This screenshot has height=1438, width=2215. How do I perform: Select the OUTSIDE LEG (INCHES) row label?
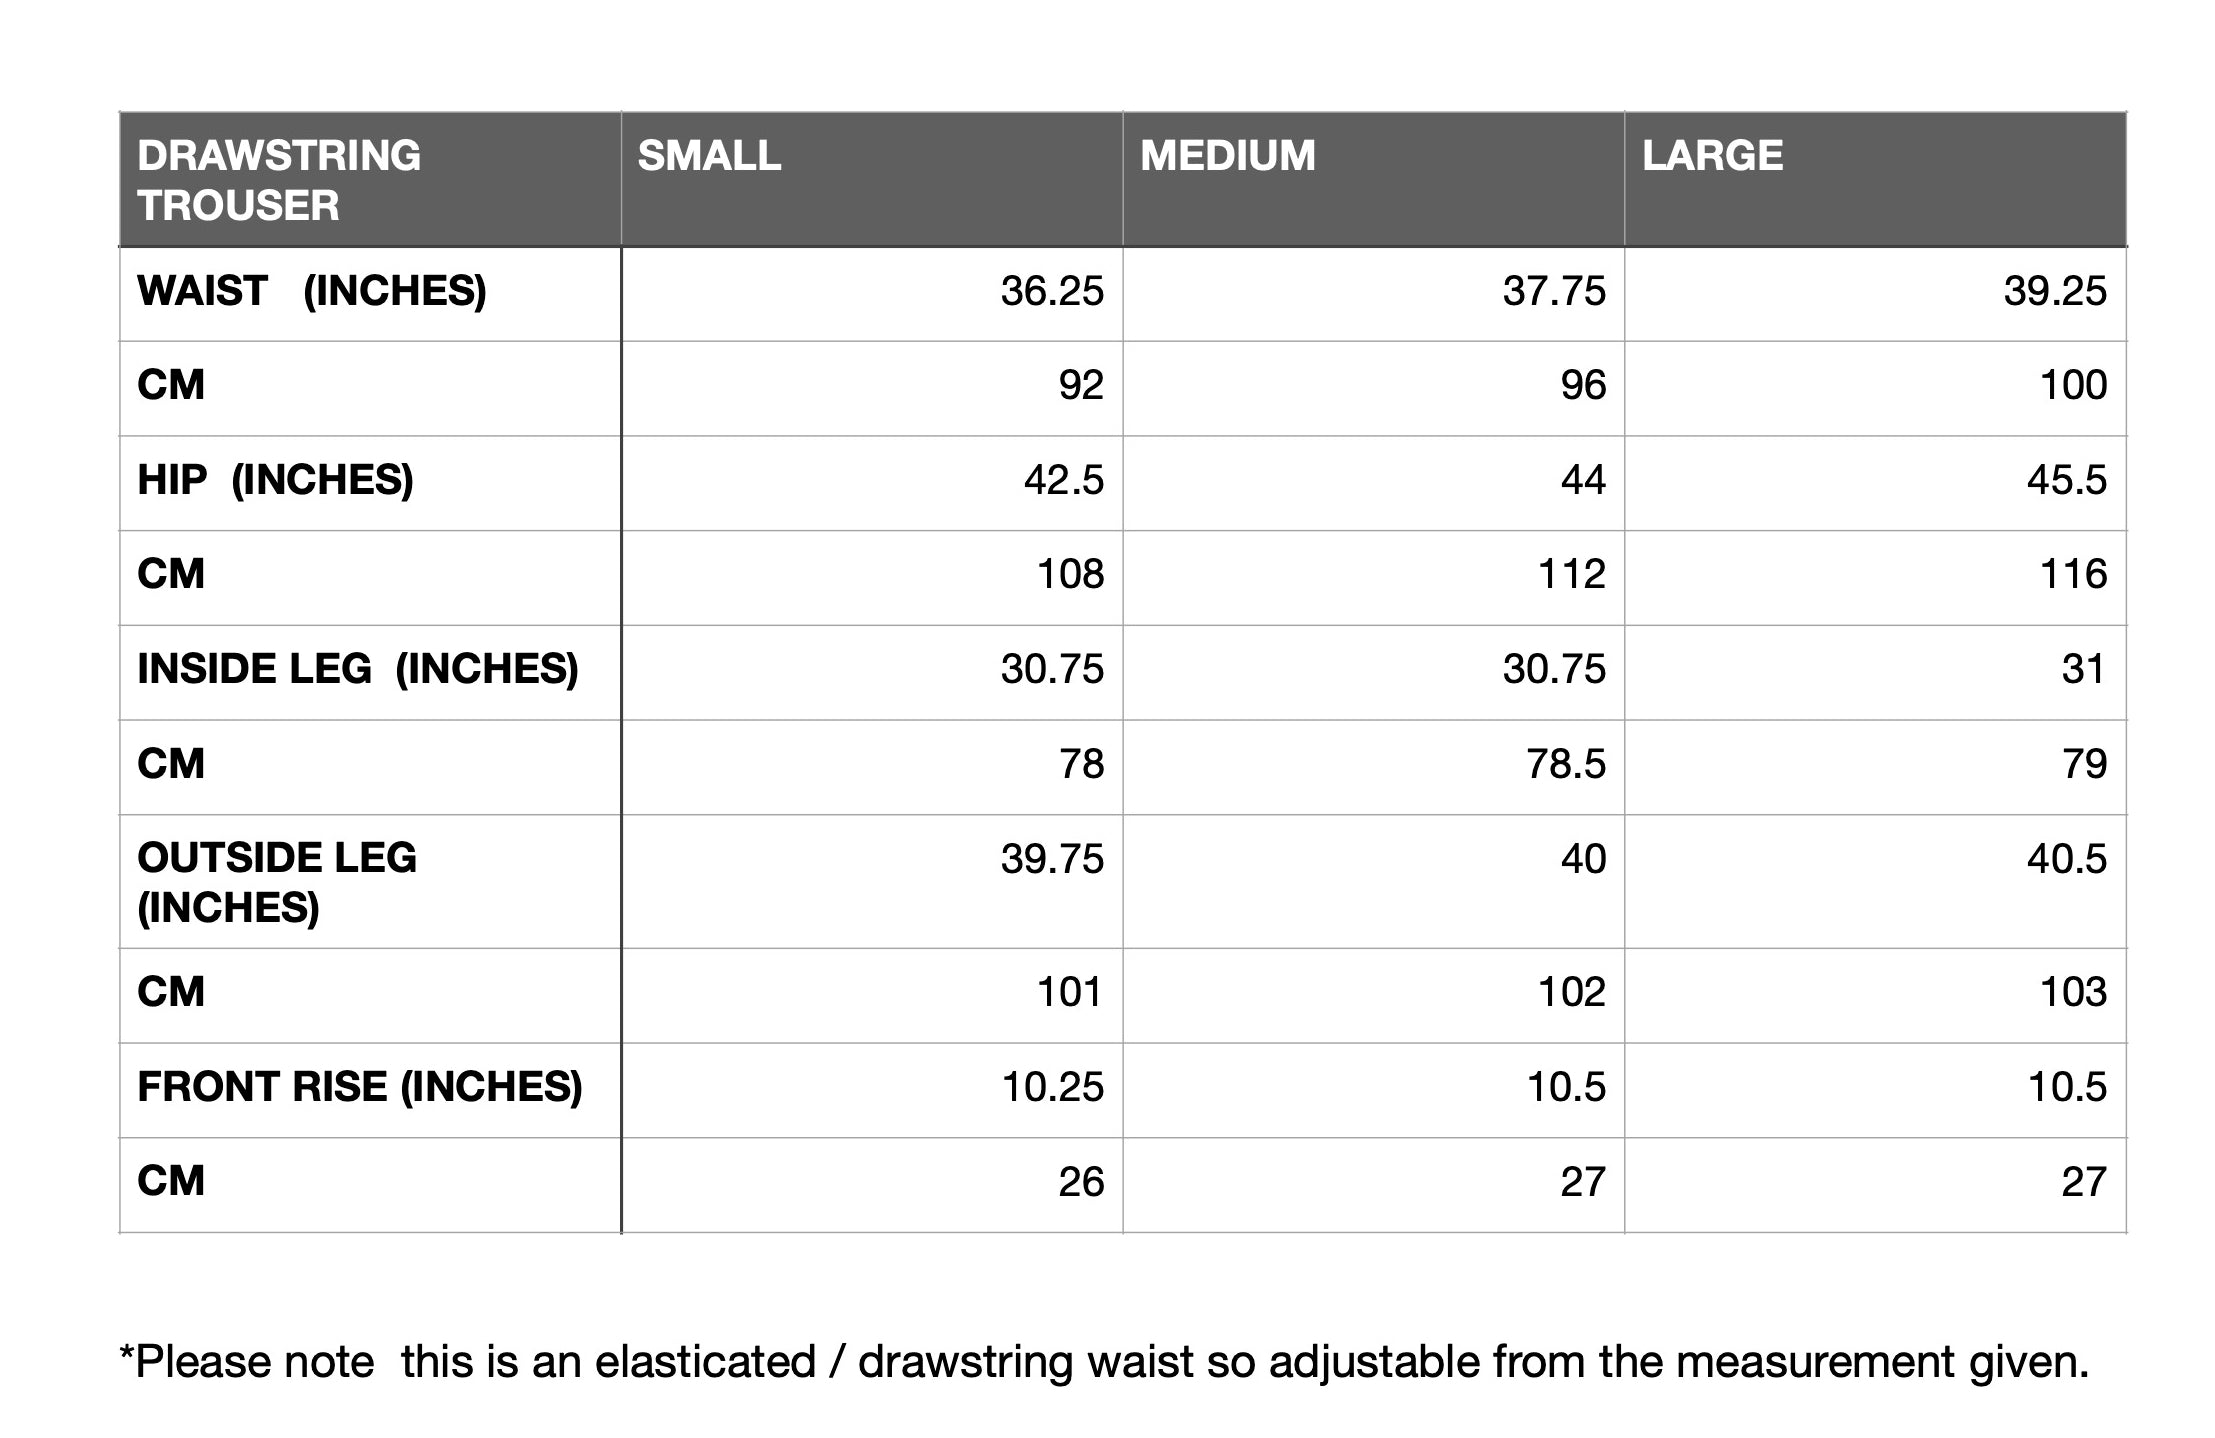tap(277, 882)
